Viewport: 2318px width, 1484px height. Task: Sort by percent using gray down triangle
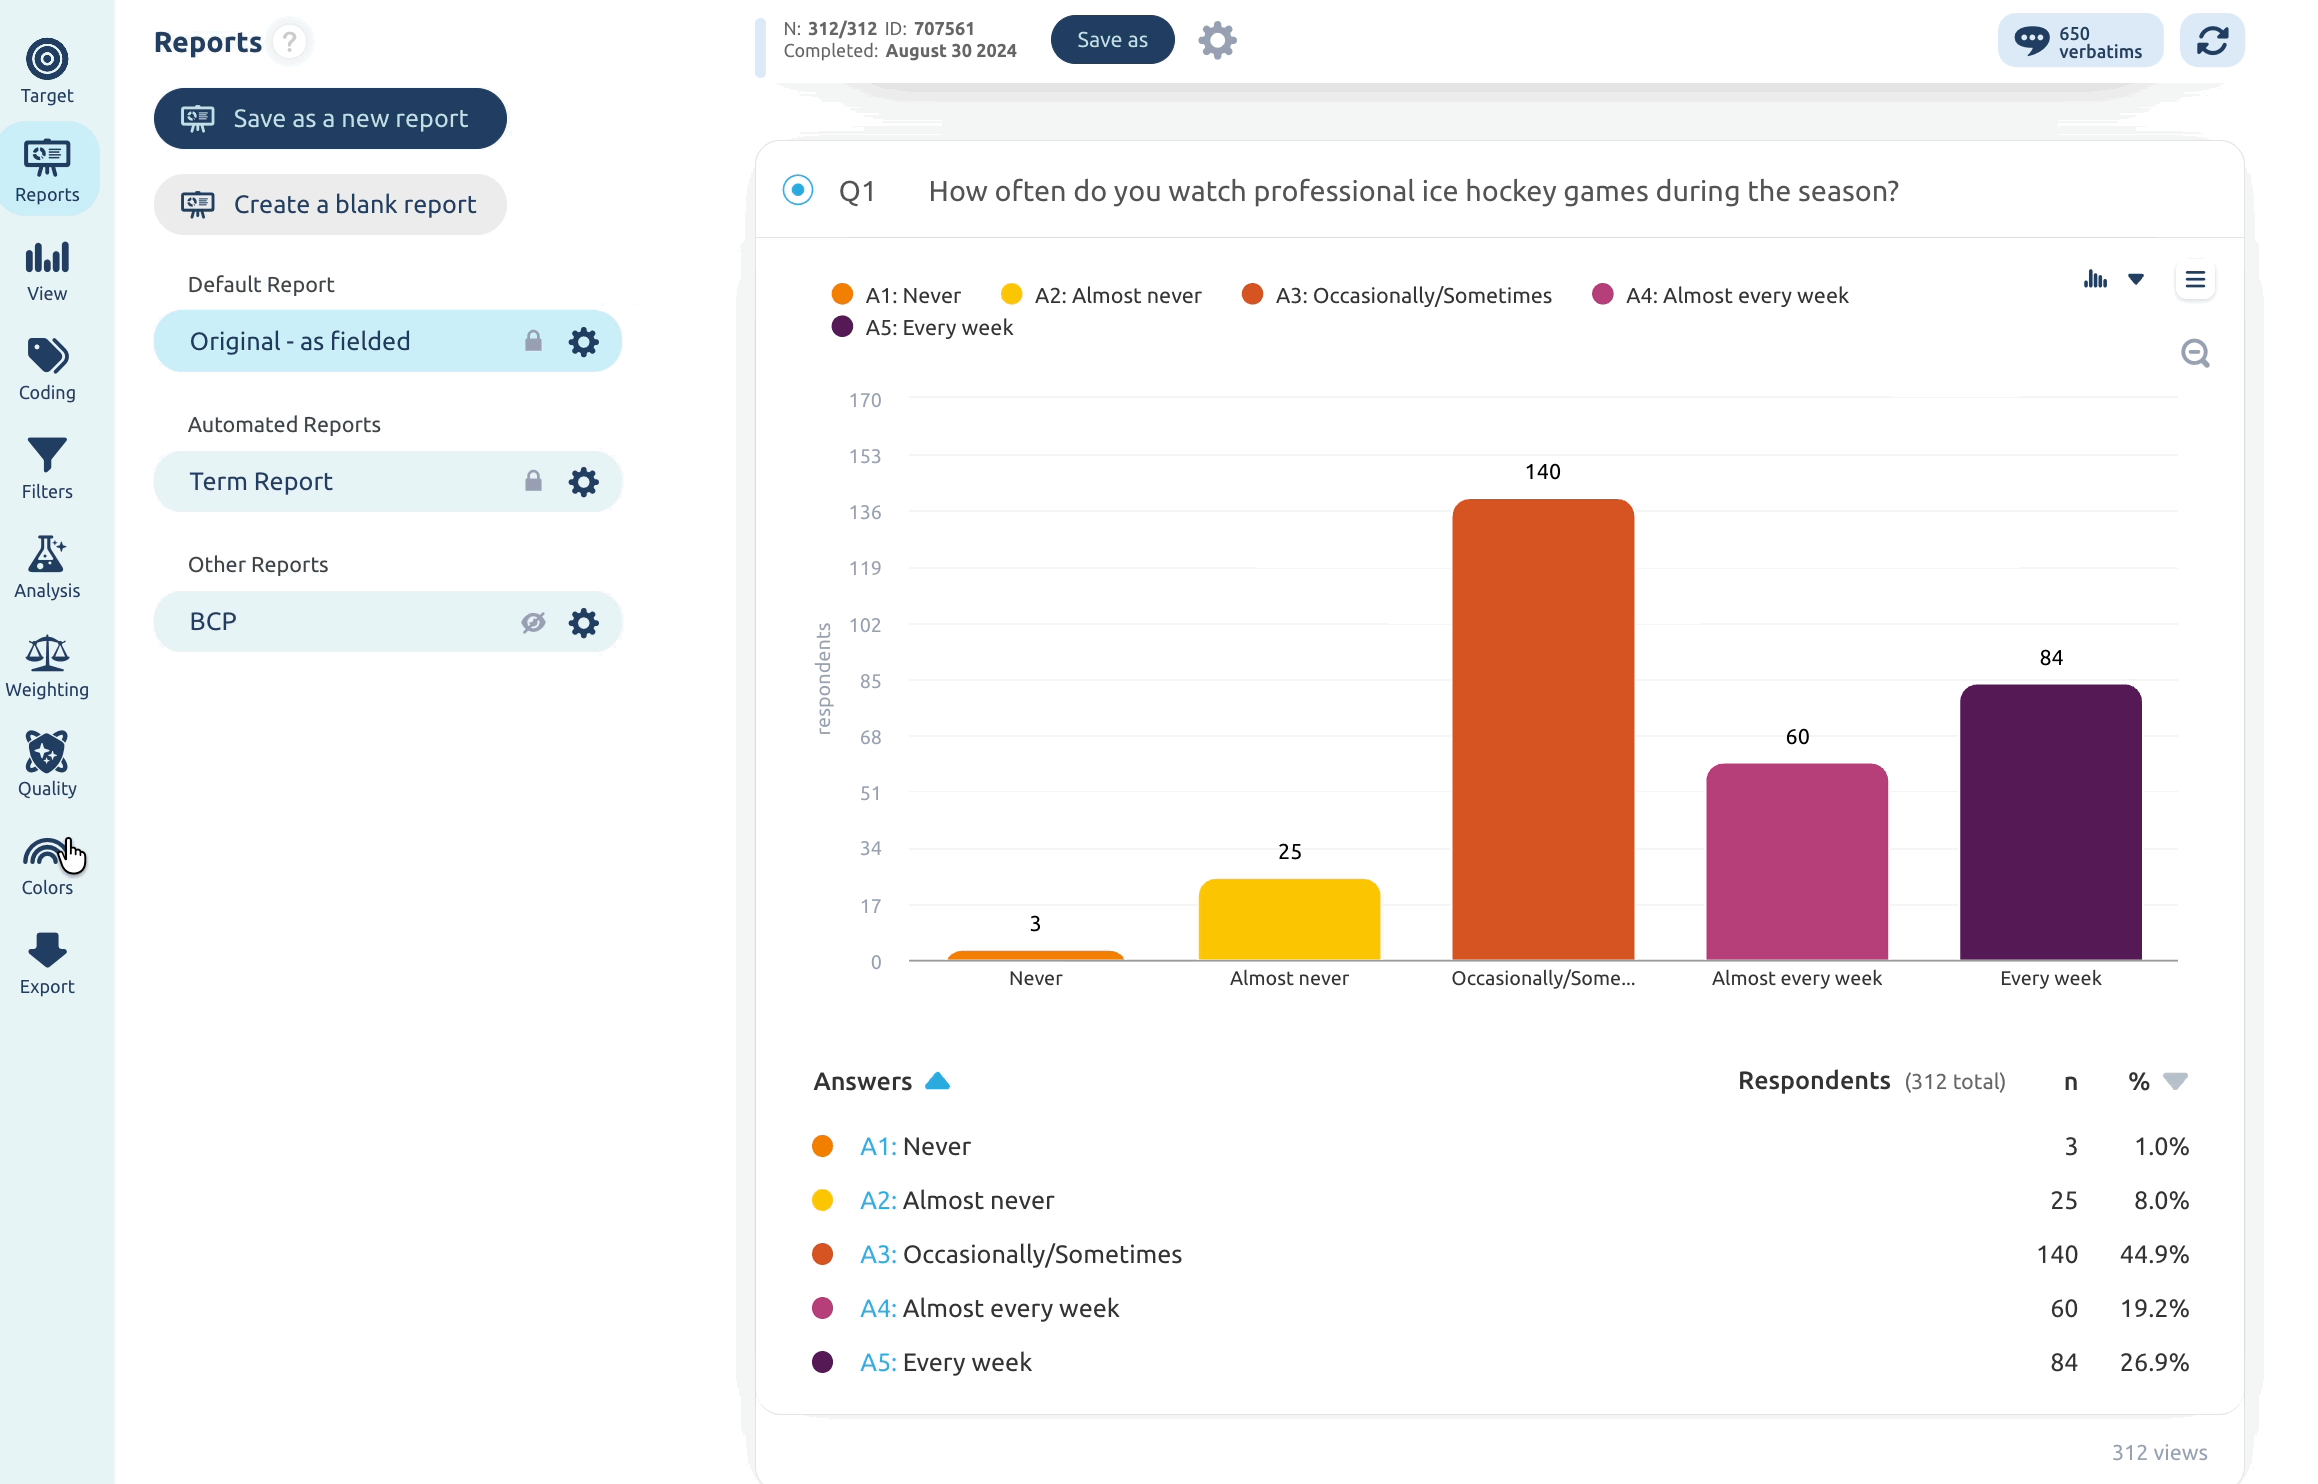coord(2175,1081)
